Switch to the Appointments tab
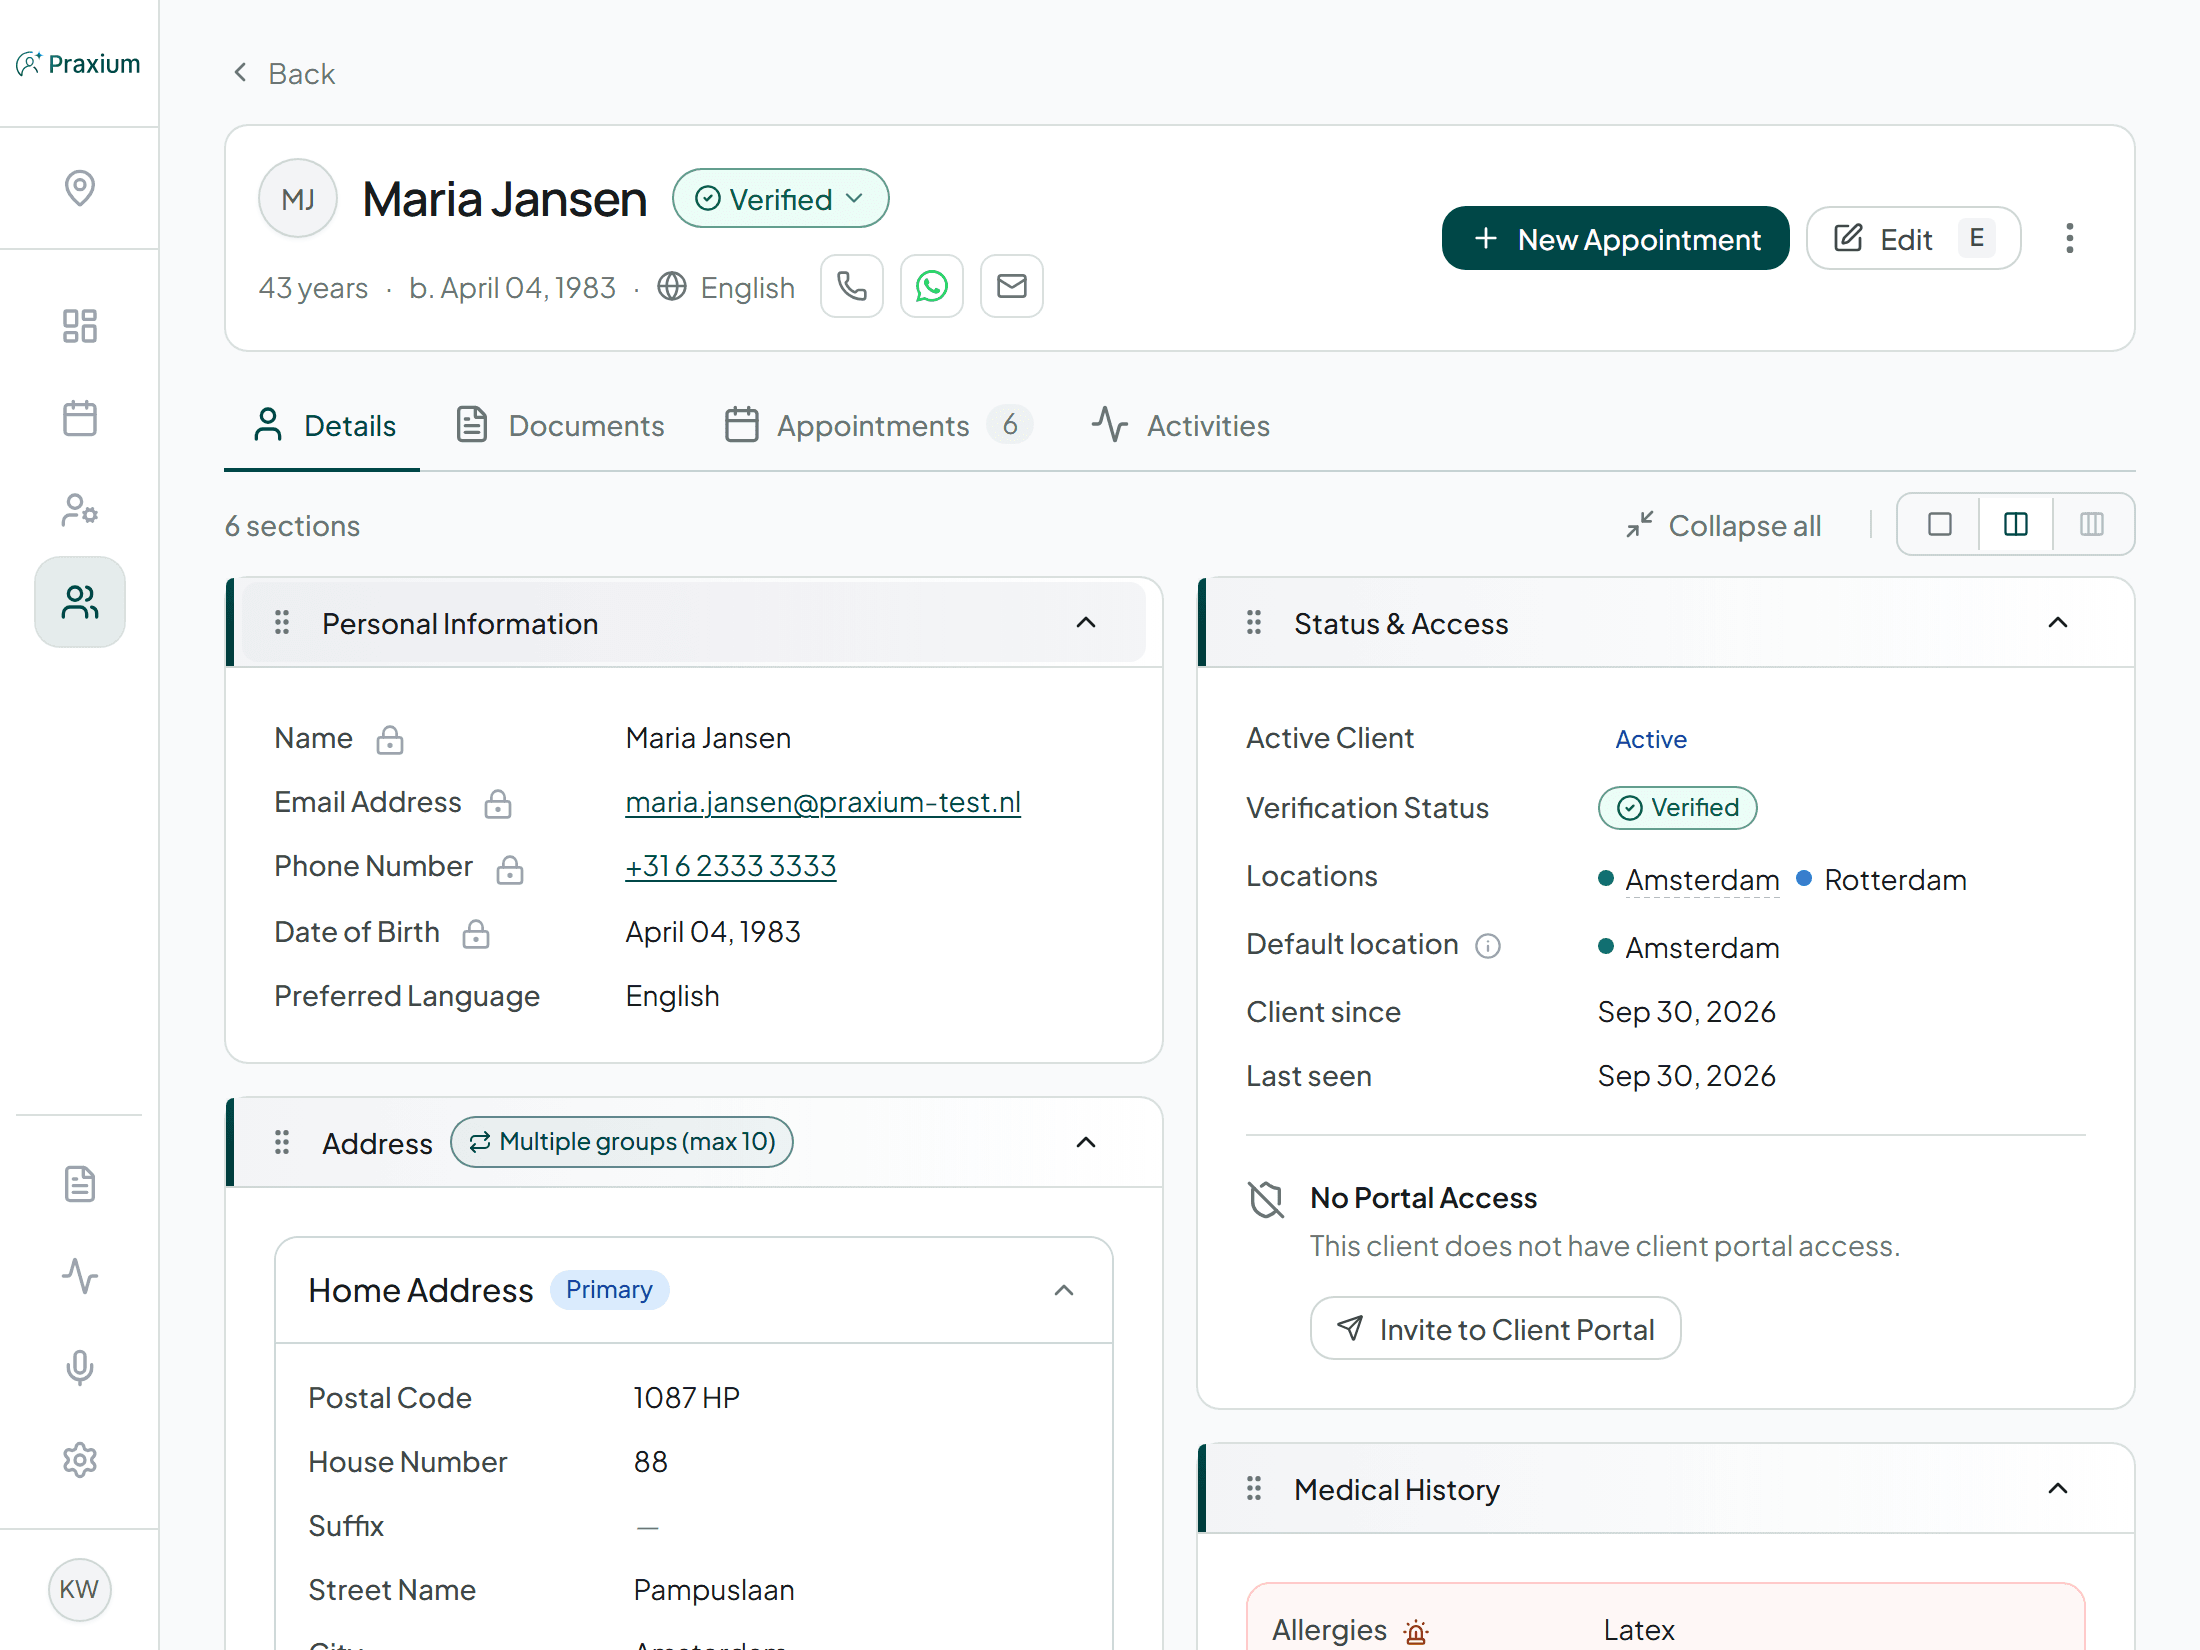This screenshot has width=2200, height=1650. 877,425
